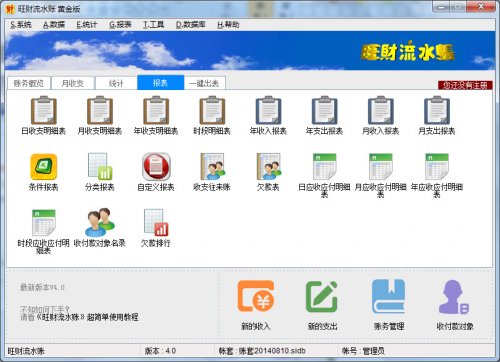The image size is (500, 362).
Task: Add a new income via 新的收入
Action: point(256,296)
